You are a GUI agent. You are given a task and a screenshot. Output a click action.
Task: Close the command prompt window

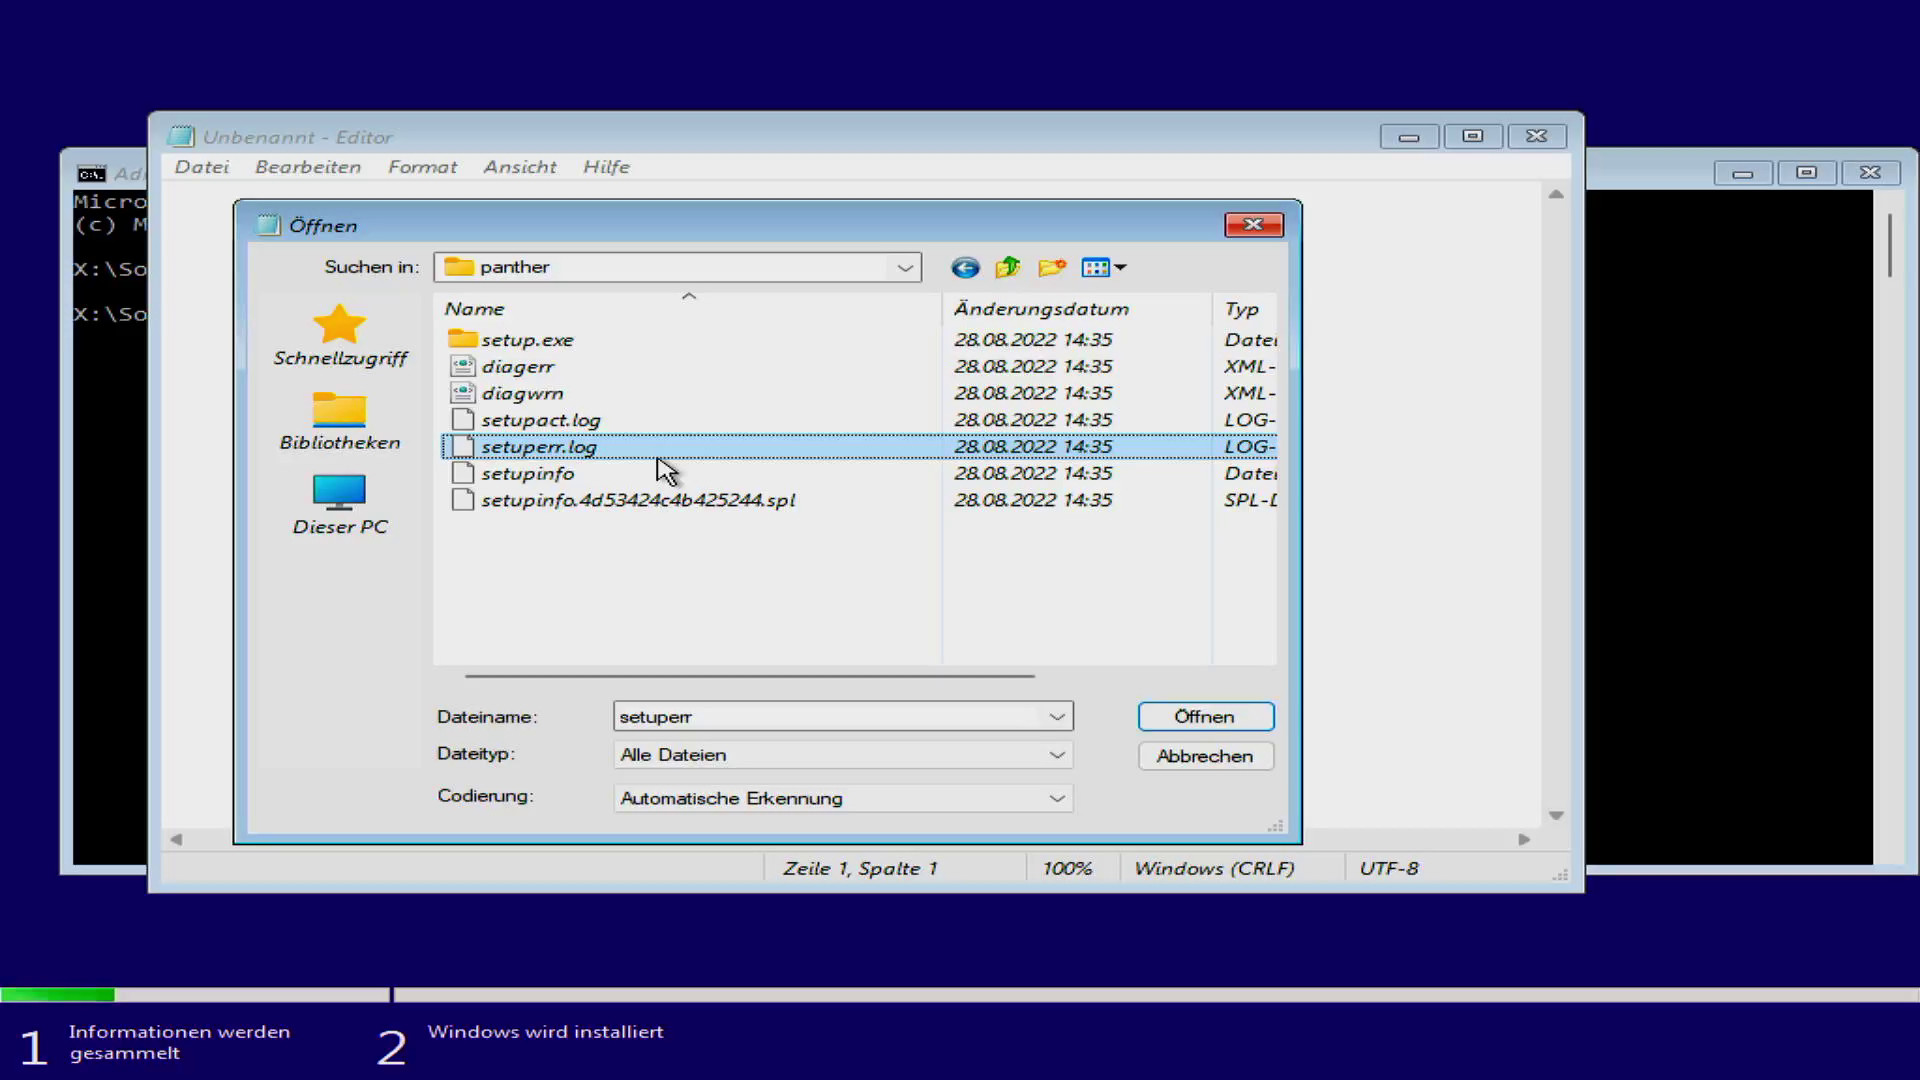1870,173
